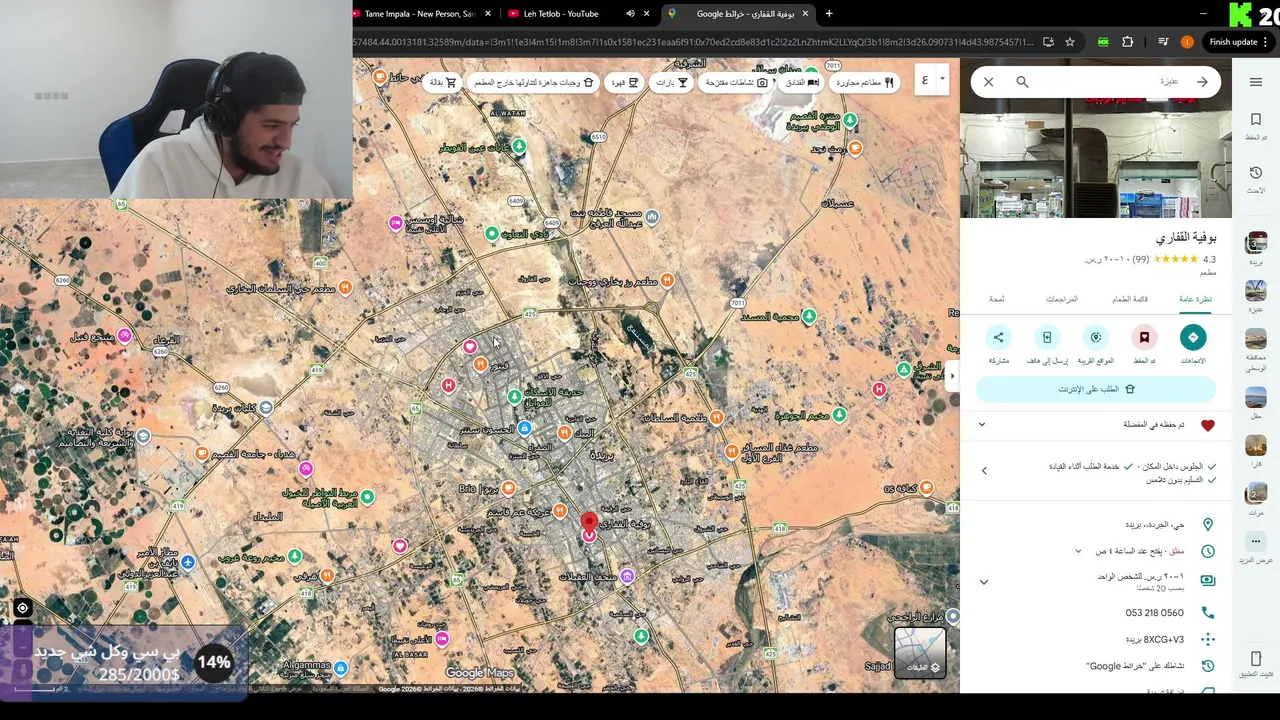Switch to Menu (قائمة الطعام) tab
The width and height of the screenshot is (1280, 720).
1129,299
